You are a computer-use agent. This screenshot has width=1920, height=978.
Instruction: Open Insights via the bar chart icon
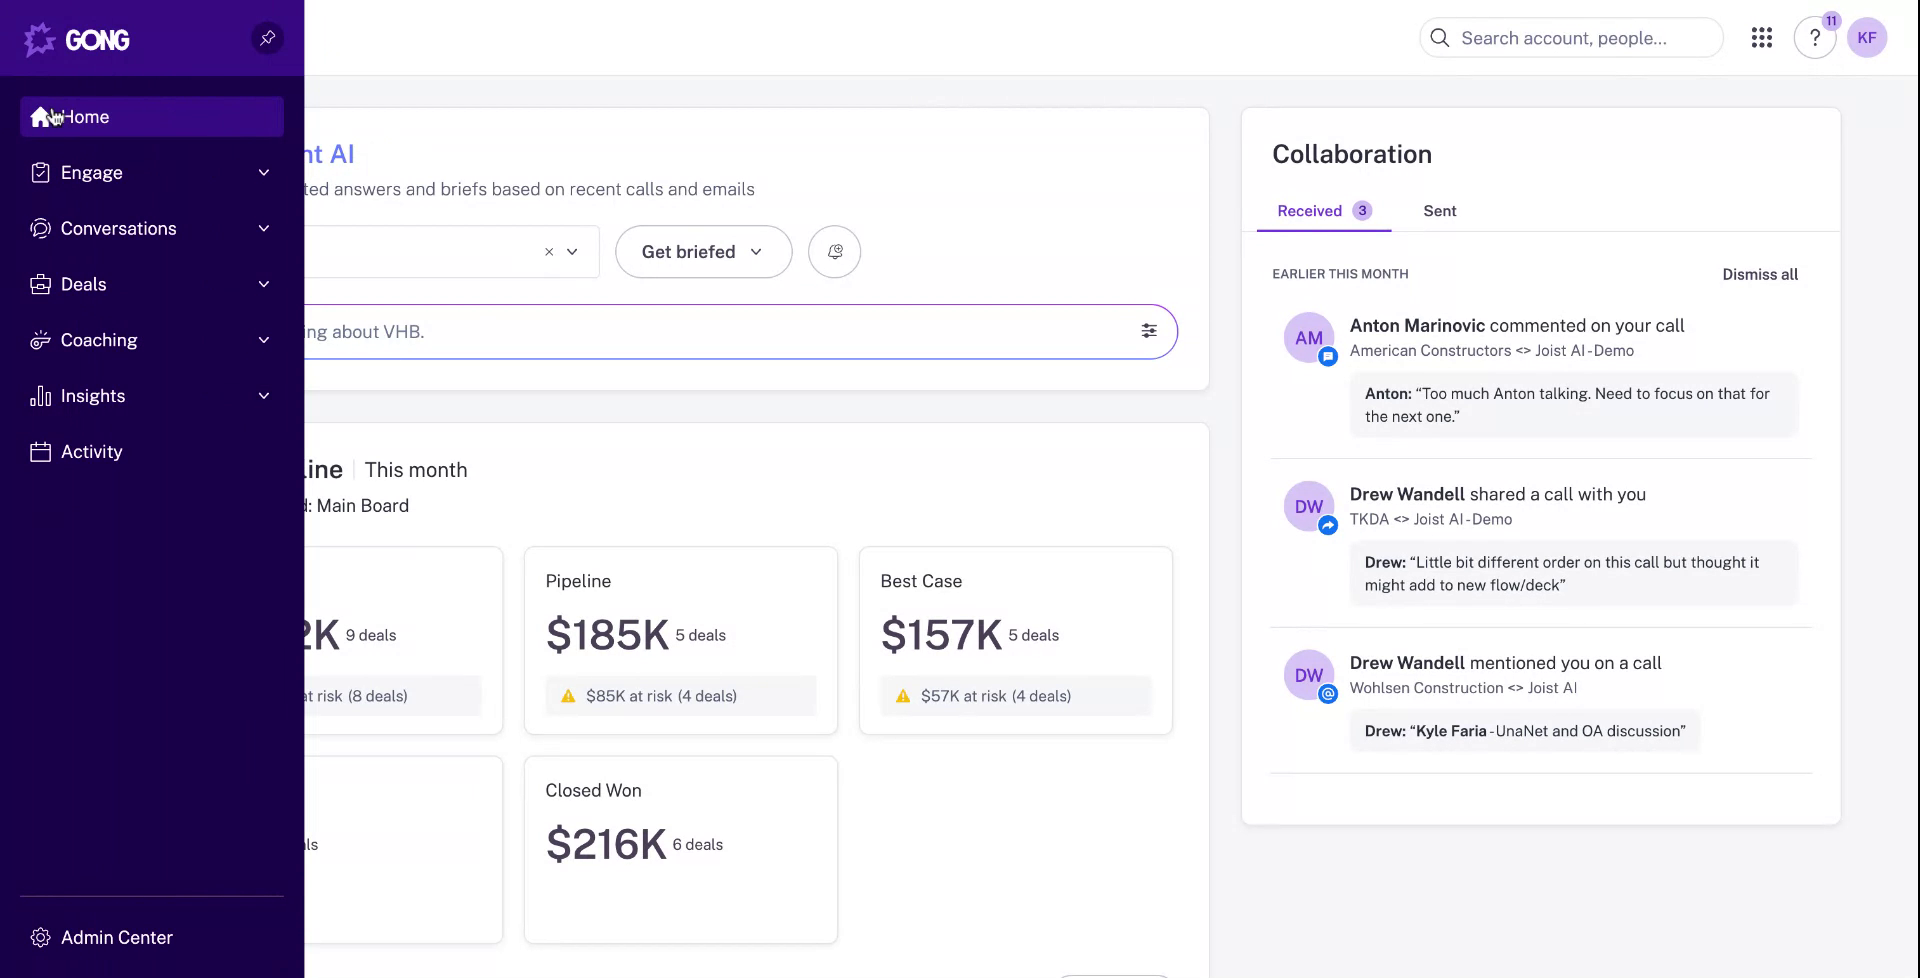click(39, 396)
